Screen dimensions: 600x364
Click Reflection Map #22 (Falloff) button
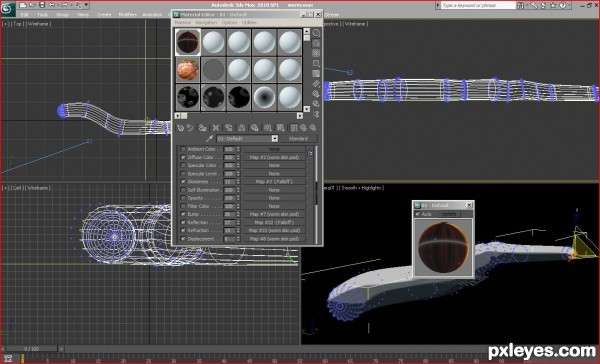[274, 222]
